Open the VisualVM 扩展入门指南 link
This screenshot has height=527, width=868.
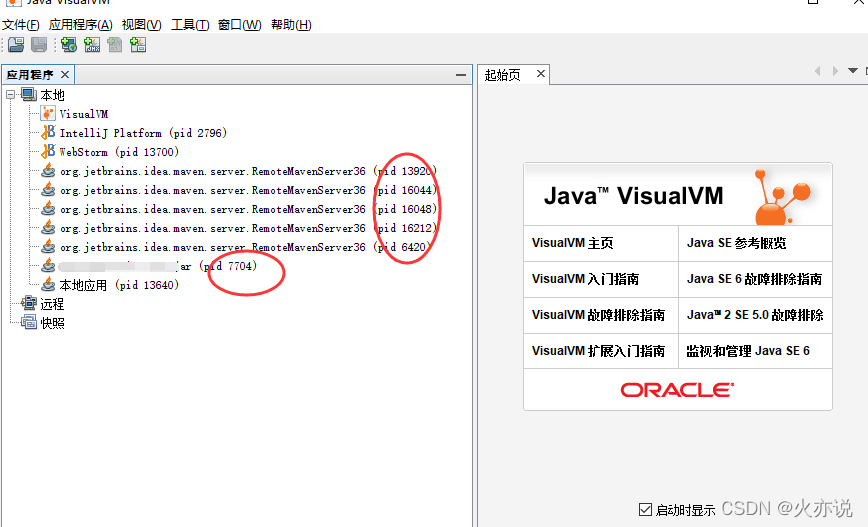tap(598, 351)
